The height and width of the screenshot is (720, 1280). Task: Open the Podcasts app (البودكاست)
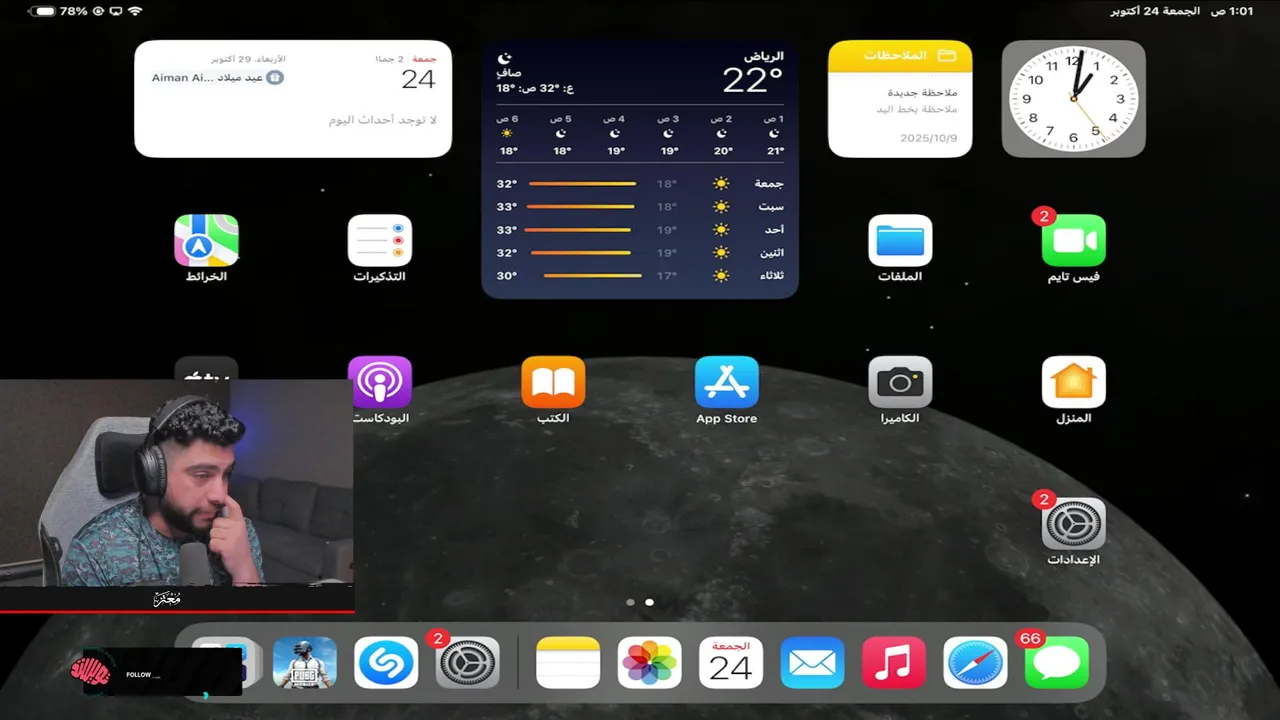(x=380, y=382)
